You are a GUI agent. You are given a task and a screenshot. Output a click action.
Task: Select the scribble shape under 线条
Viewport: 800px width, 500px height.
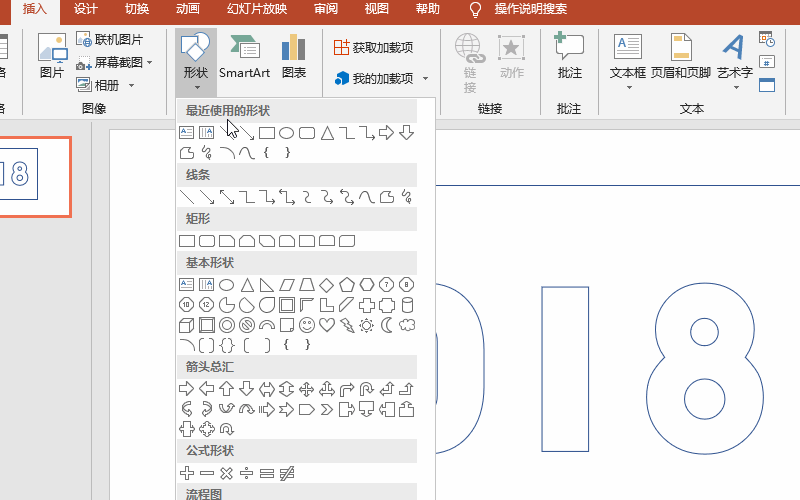tap(407, 197)
